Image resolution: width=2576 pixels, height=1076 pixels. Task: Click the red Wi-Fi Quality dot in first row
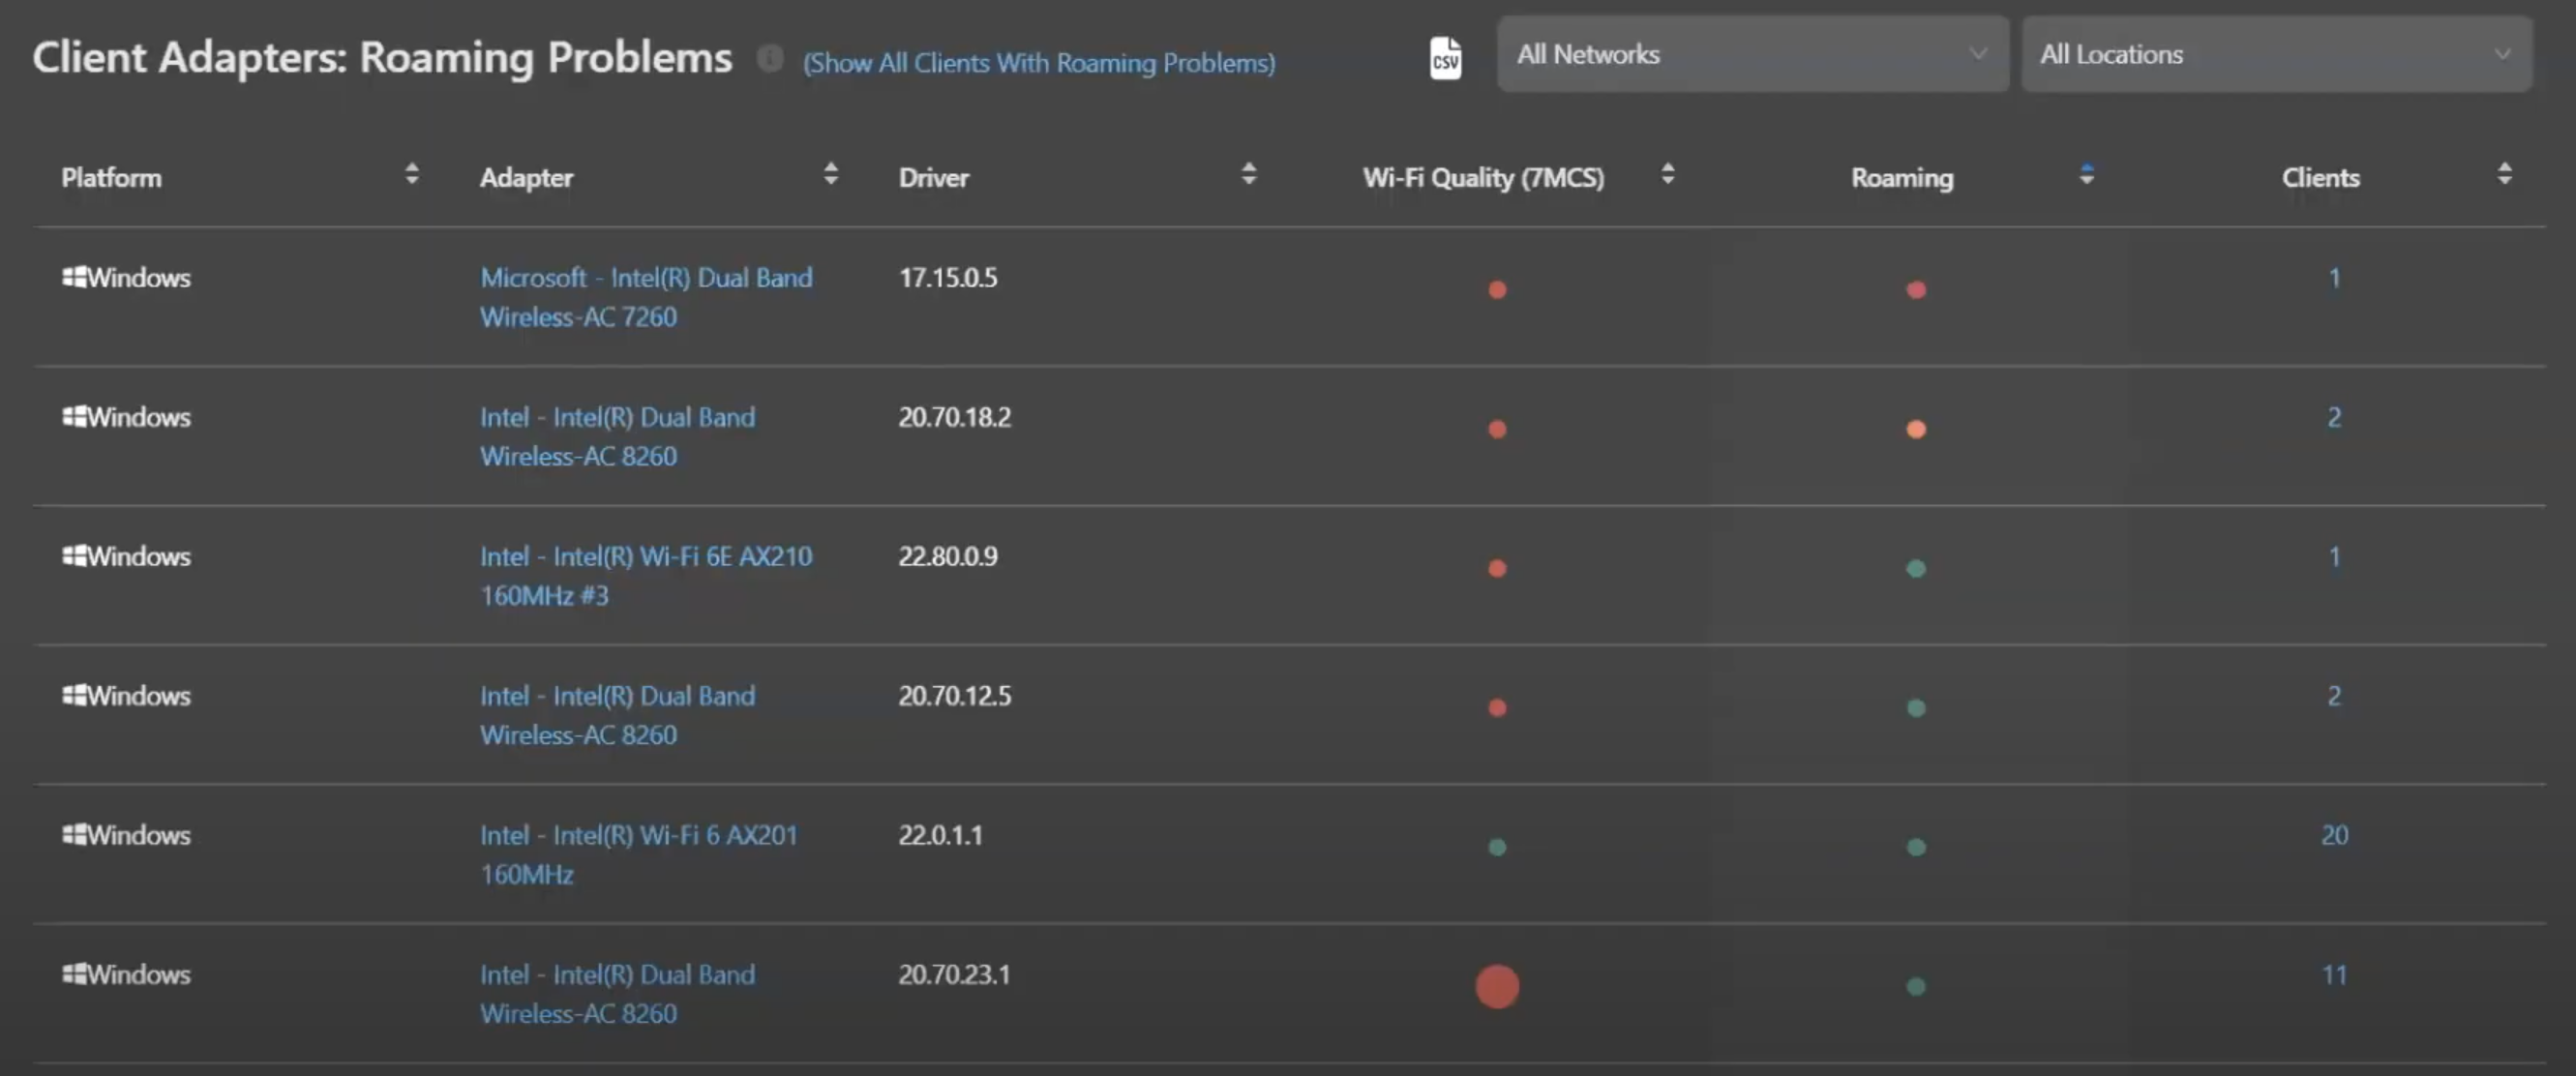click(x=1497, y=290)
